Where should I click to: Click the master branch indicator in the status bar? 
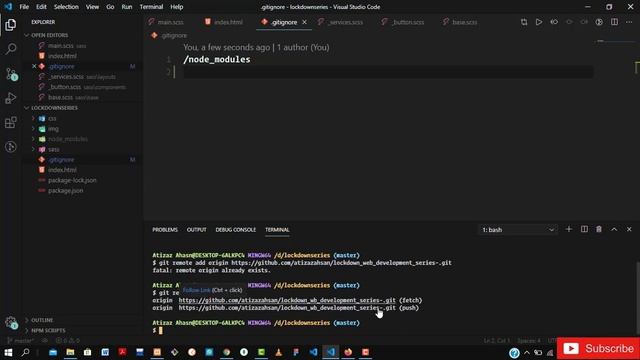coord(20,340)
